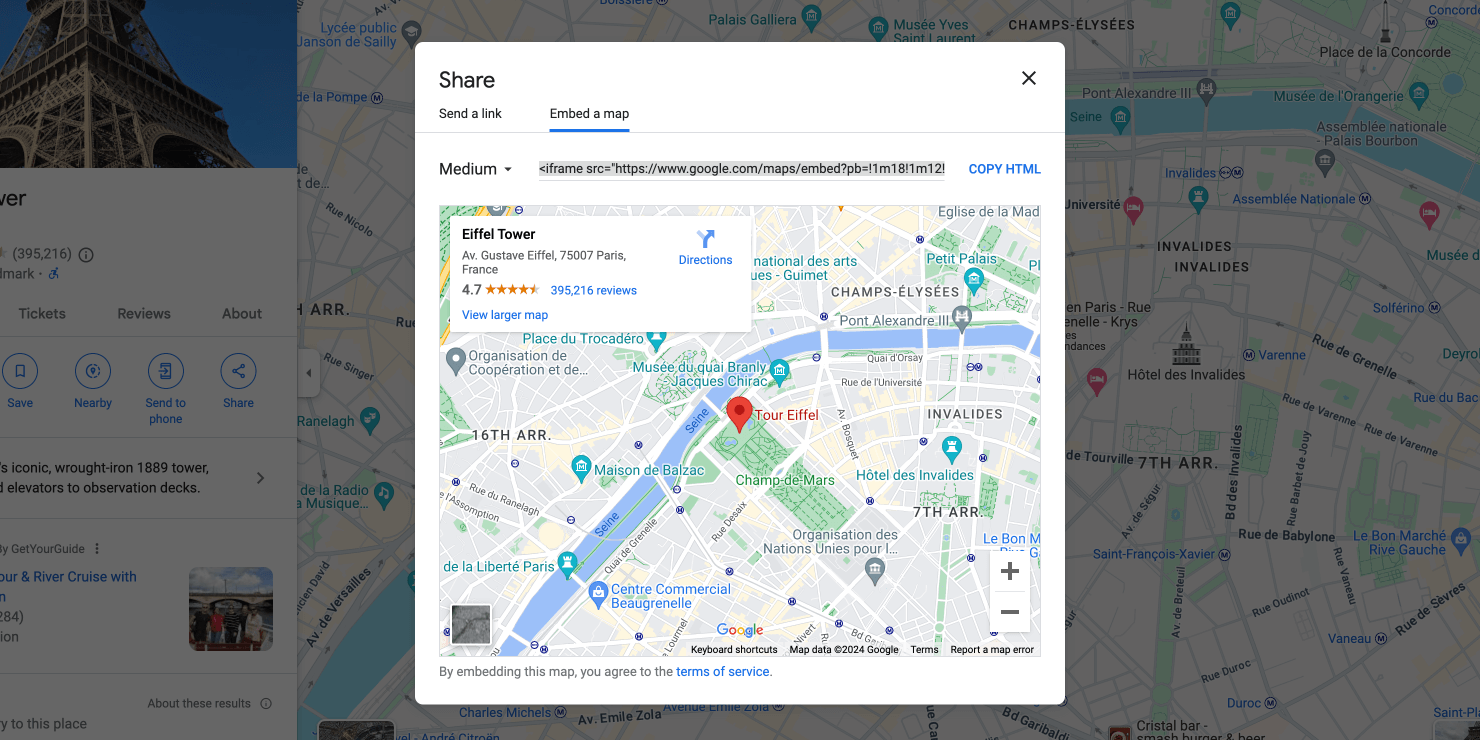The height and width of the screenshot is (740, 1480).
Task: Click the iframe embed code field
Action: click(741, 169)
